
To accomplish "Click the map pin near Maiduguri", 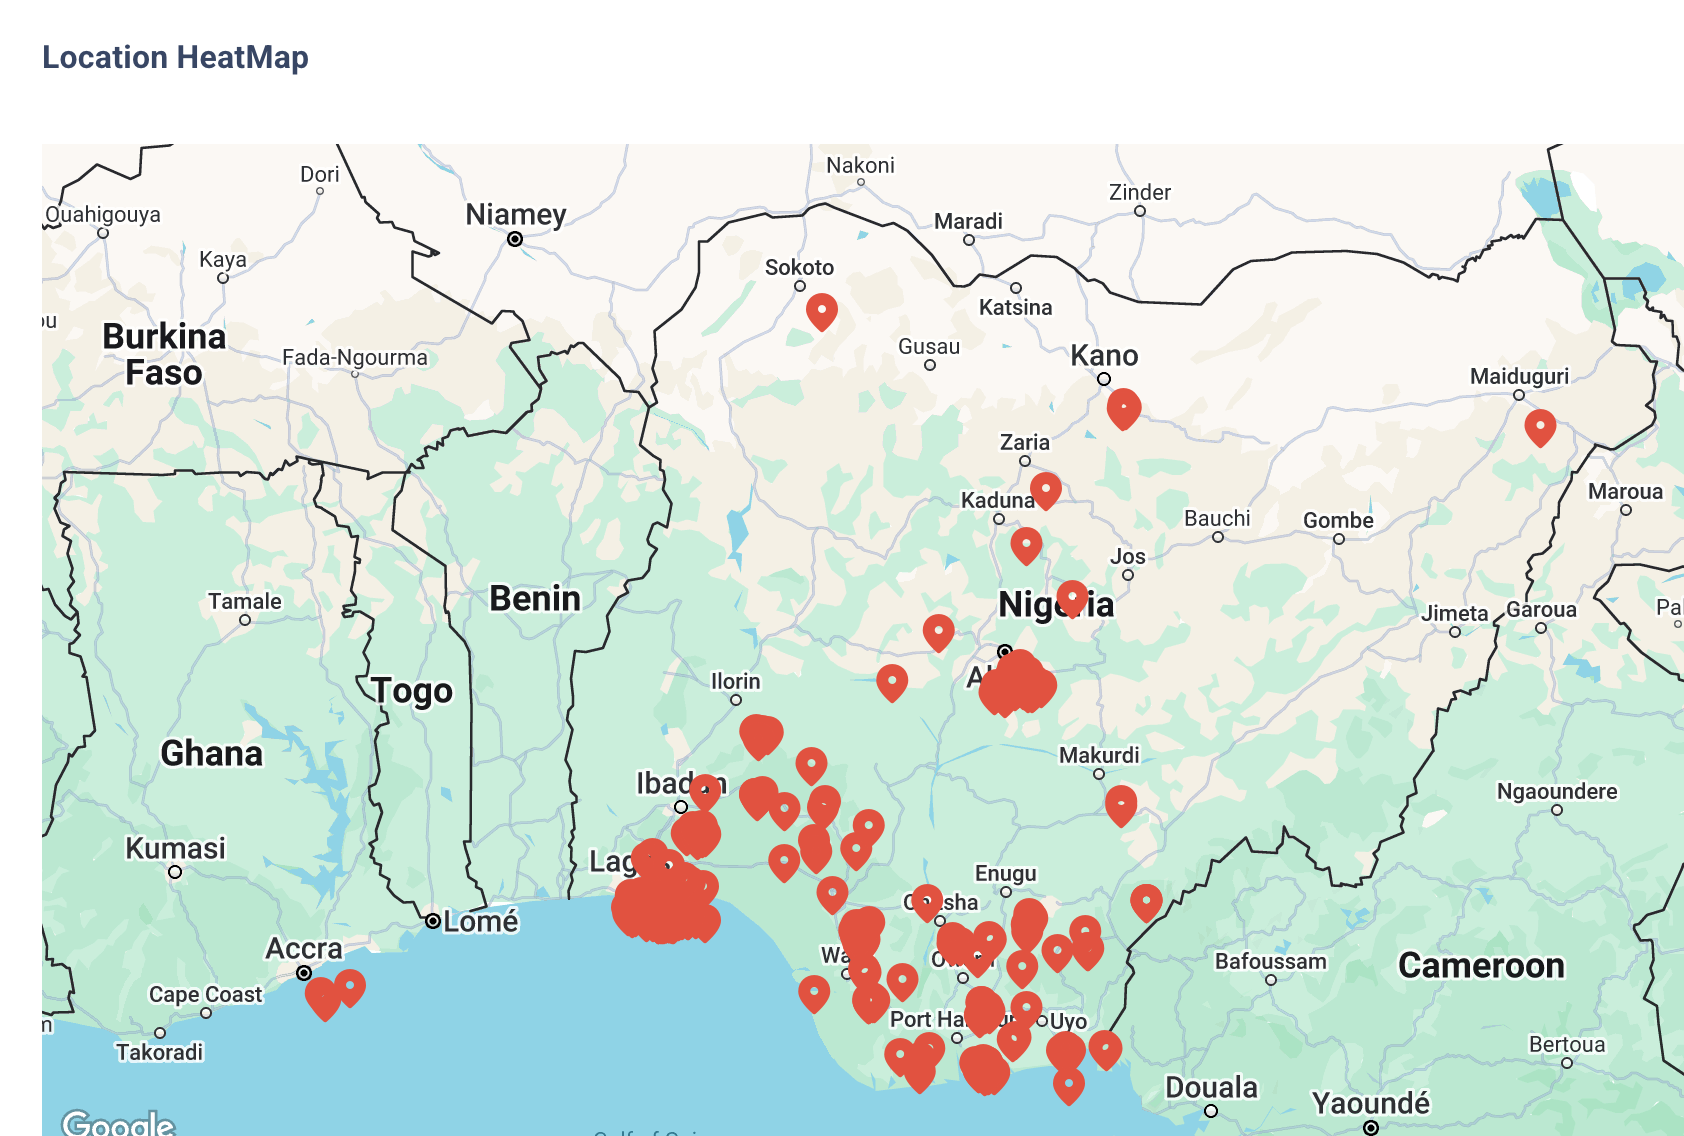I will tap(1539, 426).
